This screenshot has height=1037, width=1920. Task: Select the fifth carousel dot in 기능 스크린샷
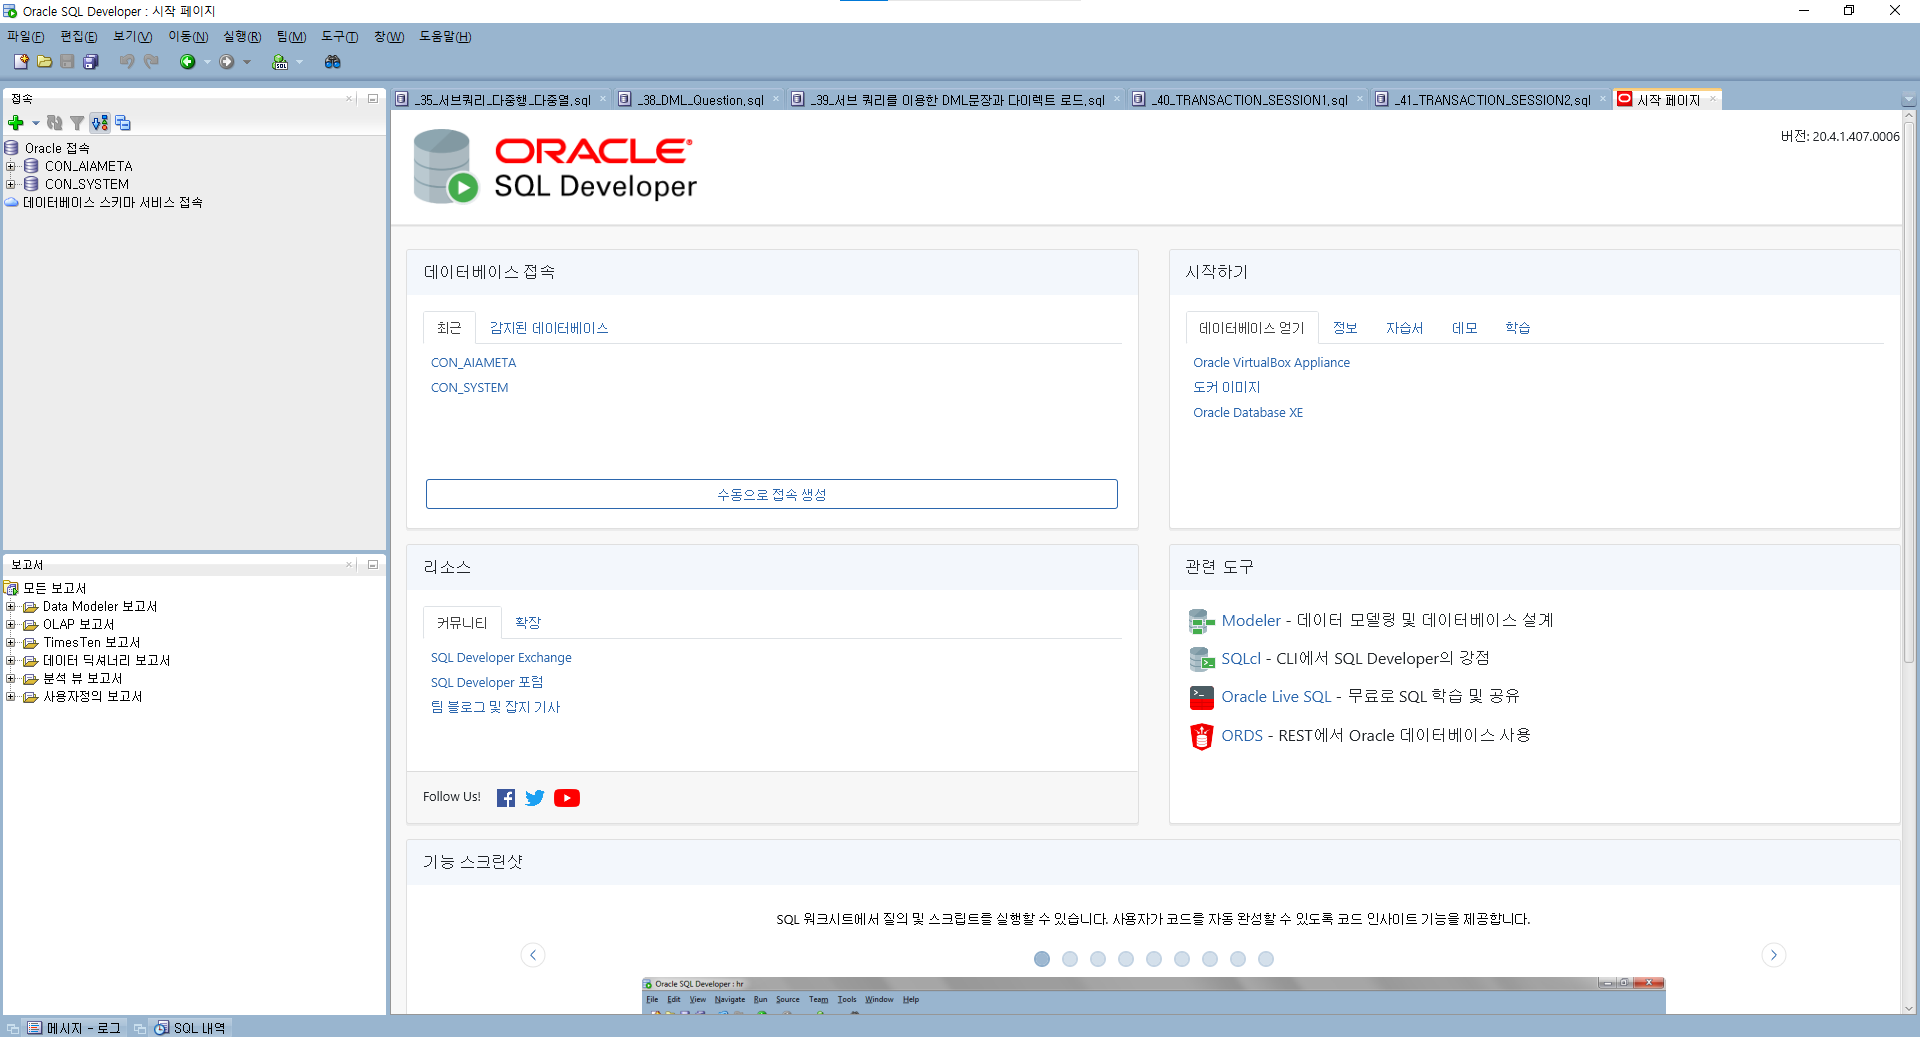[1154, 959]
